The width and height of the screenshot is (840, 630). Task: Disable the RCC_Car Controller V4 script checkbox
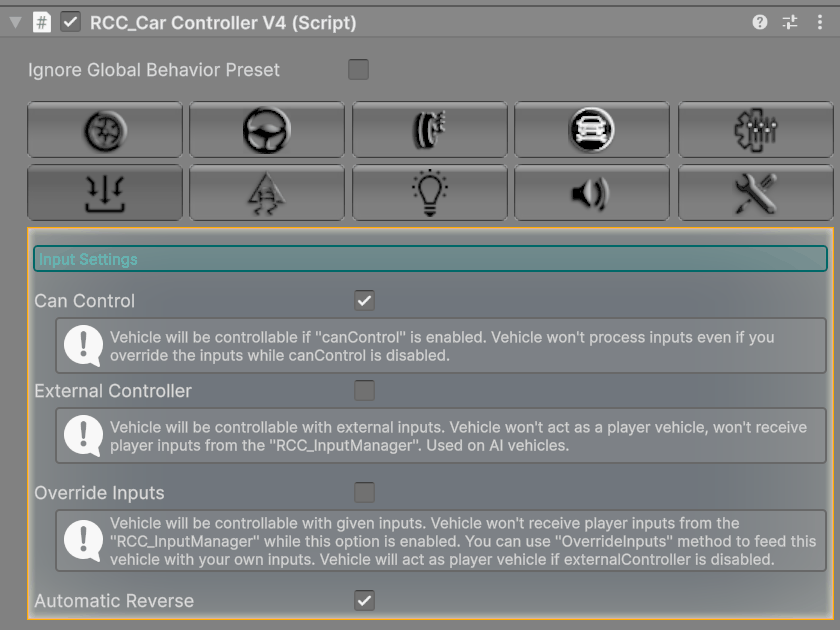(x=70, y=22)
